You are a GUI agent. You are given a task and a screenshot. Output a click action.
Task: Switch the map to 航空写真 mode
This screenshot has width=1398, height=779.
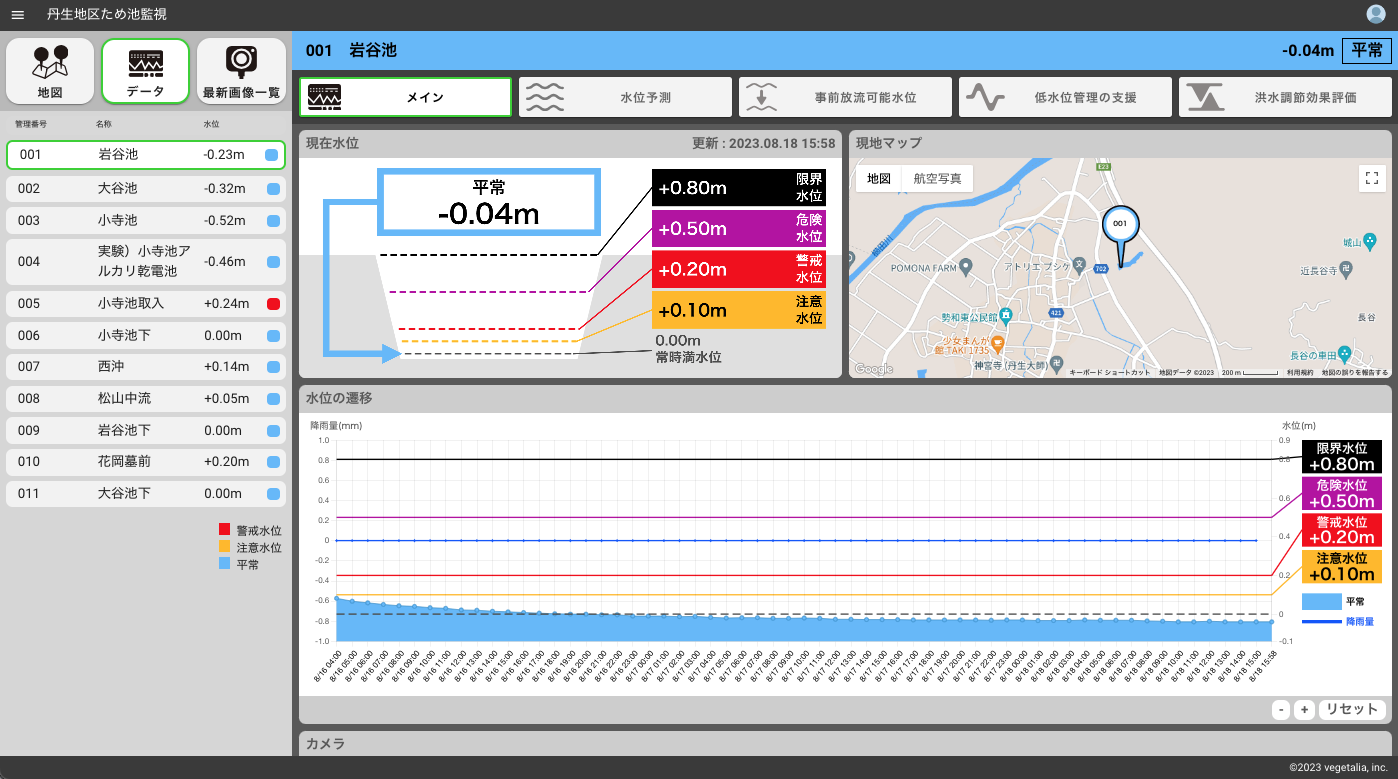936,179
